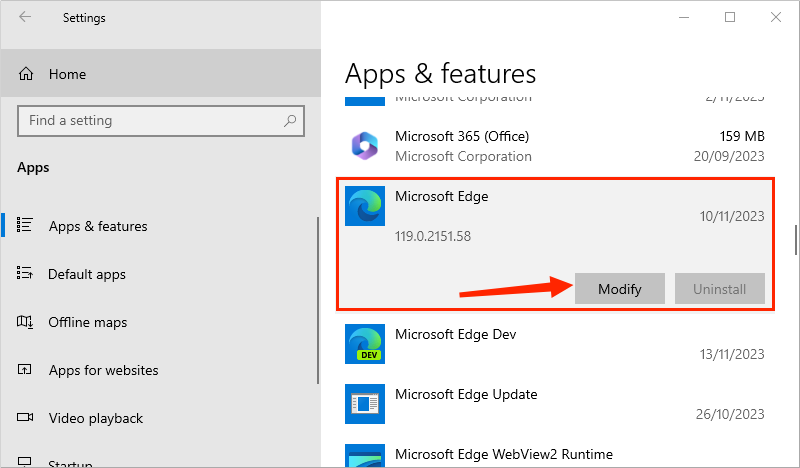
Task: Click the greyed Uninstall button
Action: pyautogui.click(x=719, y=289)
